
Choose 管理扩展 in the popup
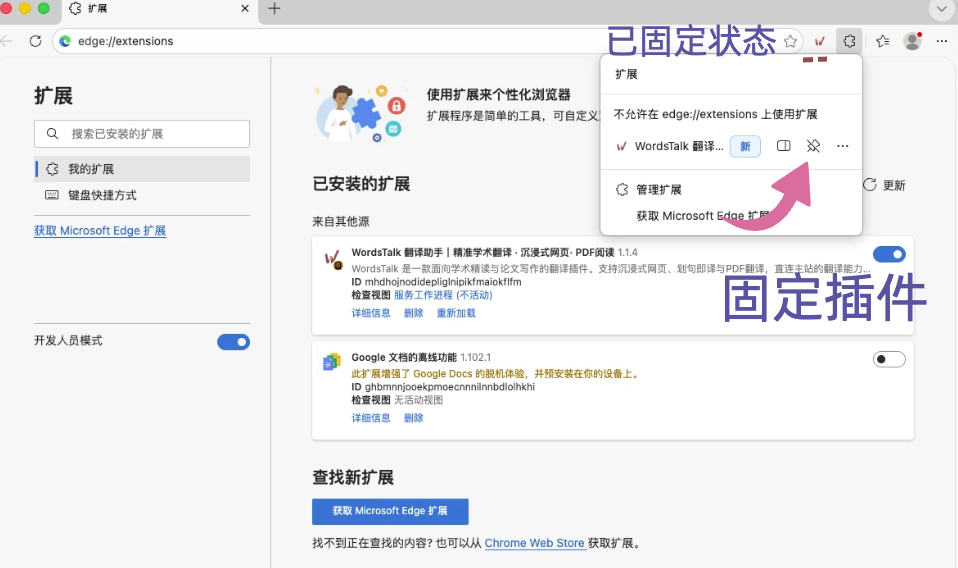tap(659, 189)
